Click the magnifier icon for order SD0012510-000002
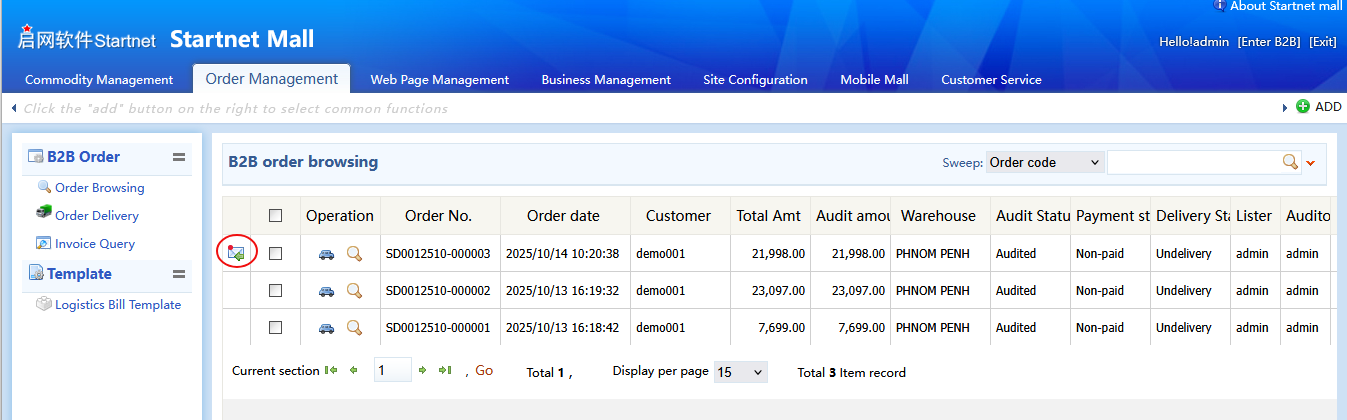 click(x=354, y=291)
